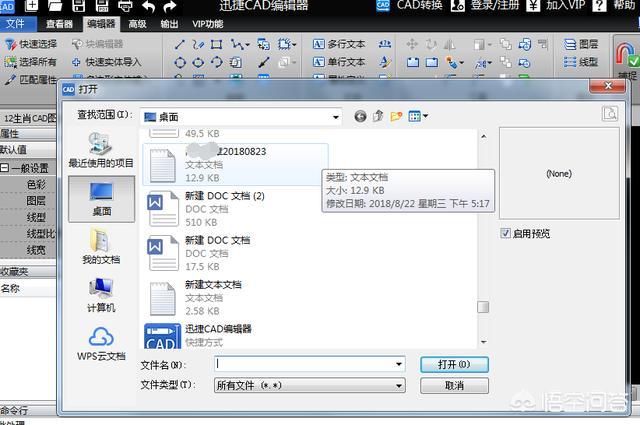Click the New file icon in title bar

click(x=31, y=5)
